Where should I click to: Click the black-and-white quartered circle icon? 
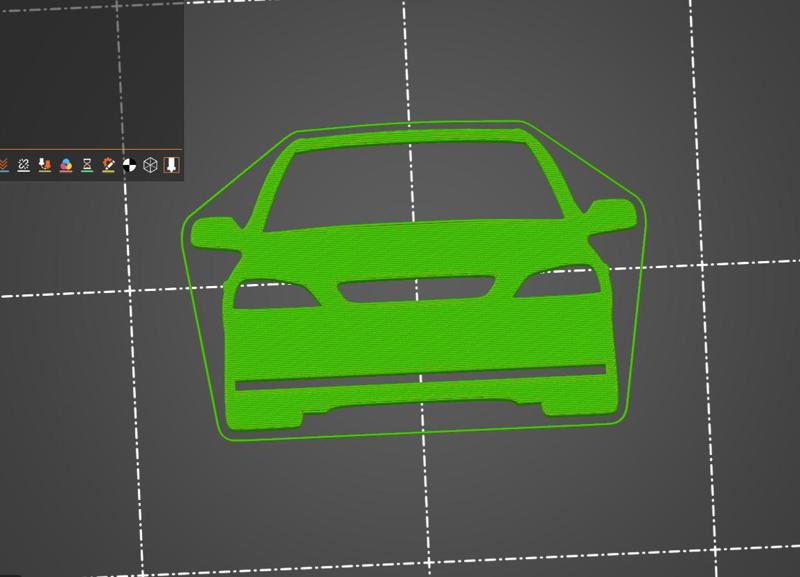[130, 165]
